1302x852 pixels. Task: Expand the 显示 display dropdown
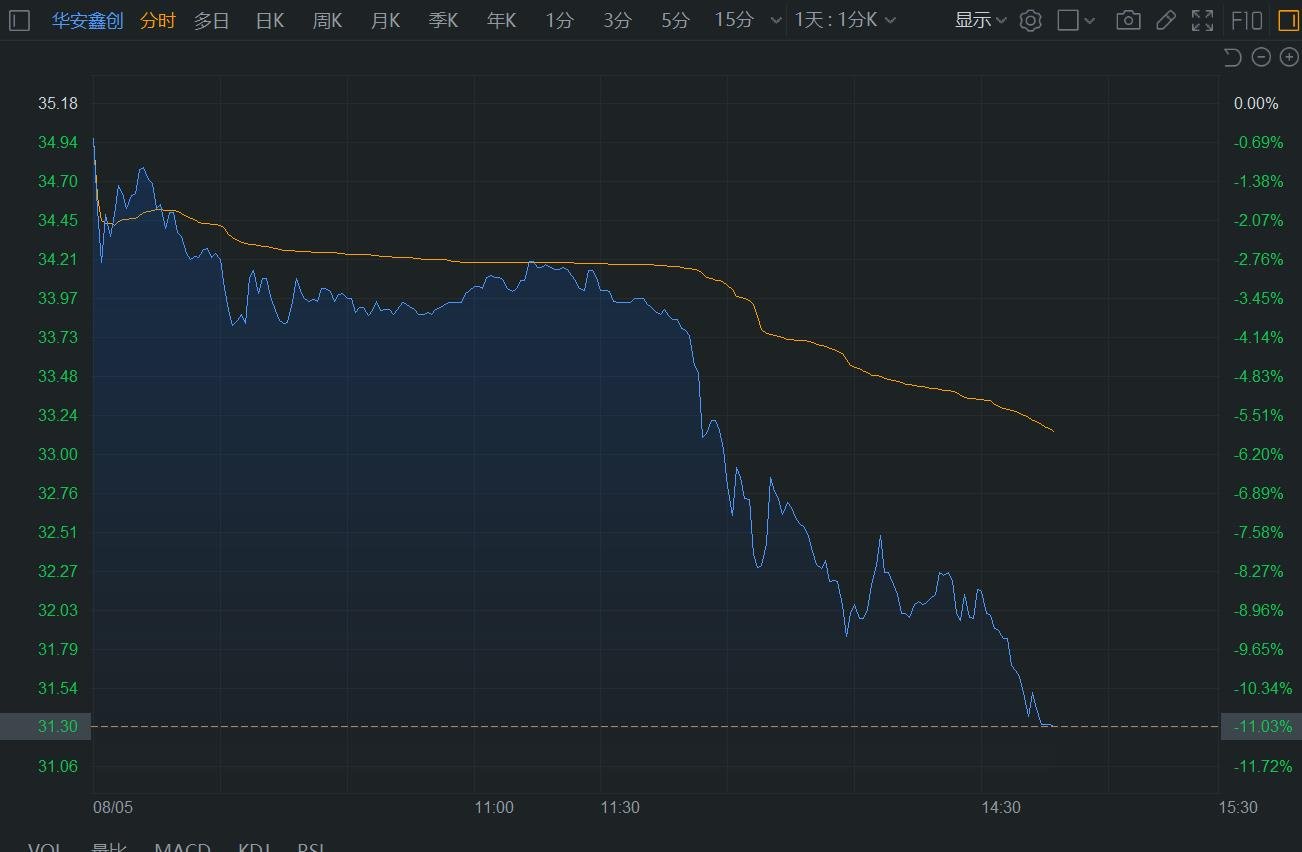tap(980, 20)
